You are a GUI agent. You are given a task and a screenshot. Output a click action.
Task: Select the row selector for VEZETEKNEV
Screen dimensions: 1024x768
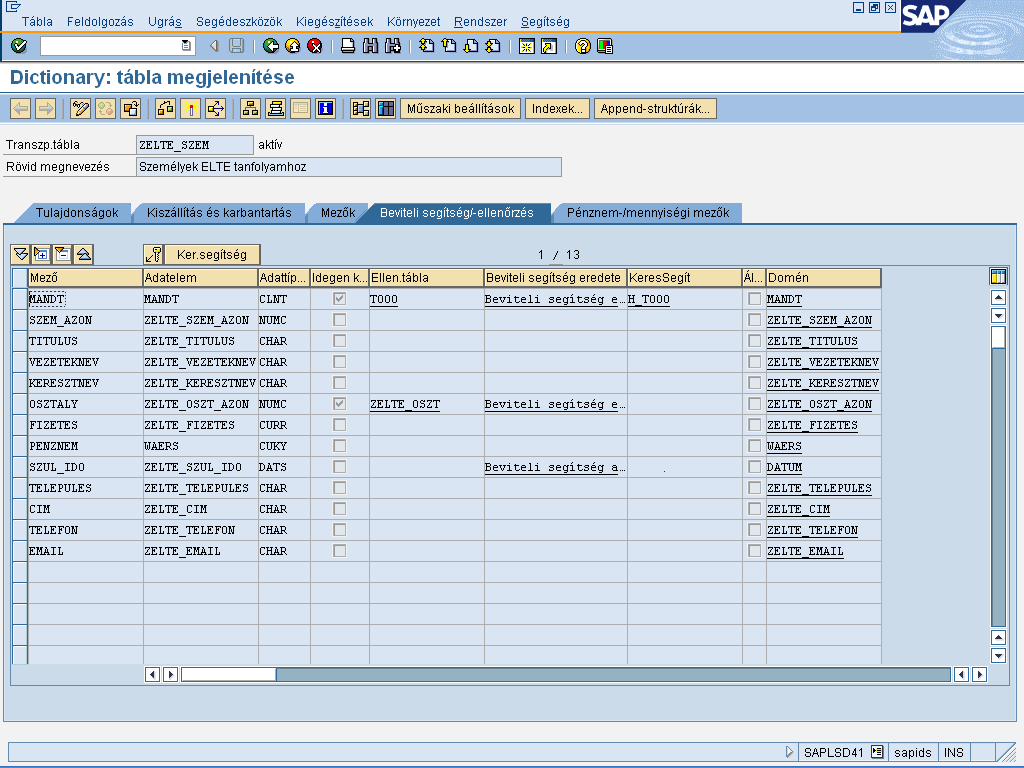(20, 362)
